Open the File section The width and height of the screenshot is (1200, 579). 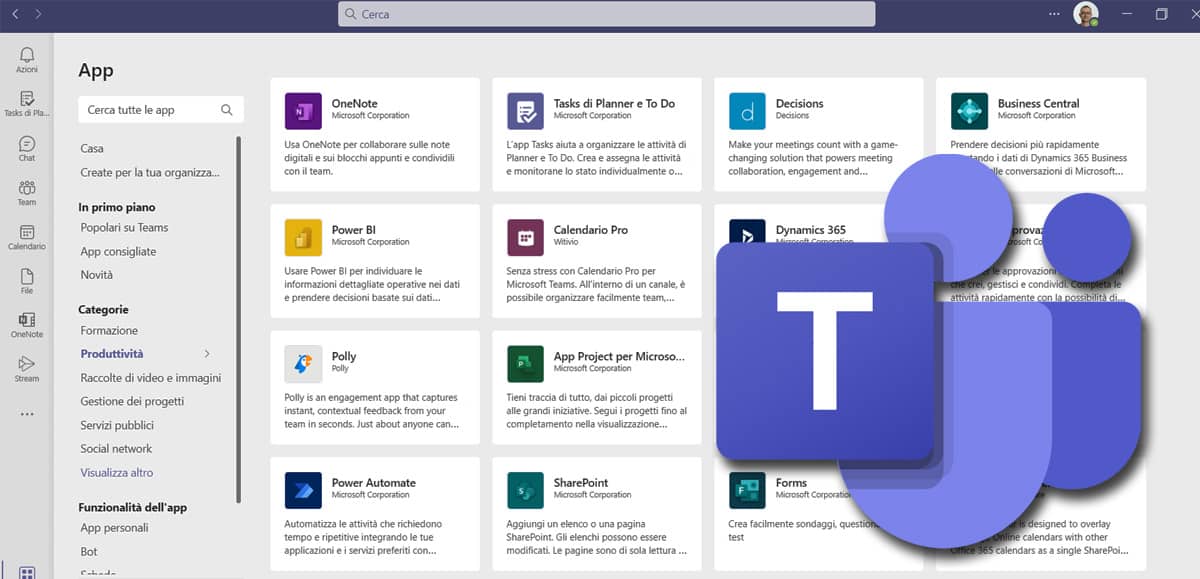[27, 280]
